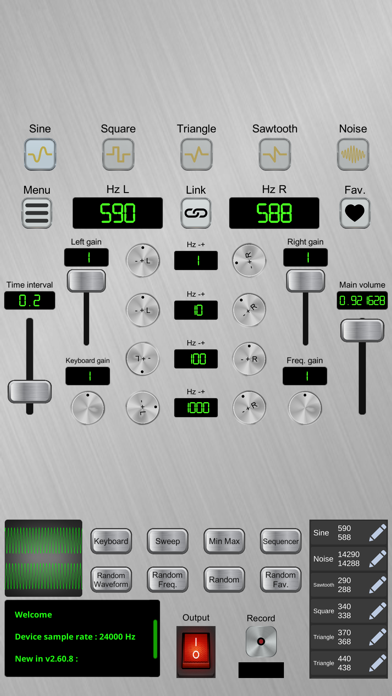Edit the Sawtooth 290 favorite pencil
Image resolution: width=392 pixels, height=696 pixels.
pos(378,585)
